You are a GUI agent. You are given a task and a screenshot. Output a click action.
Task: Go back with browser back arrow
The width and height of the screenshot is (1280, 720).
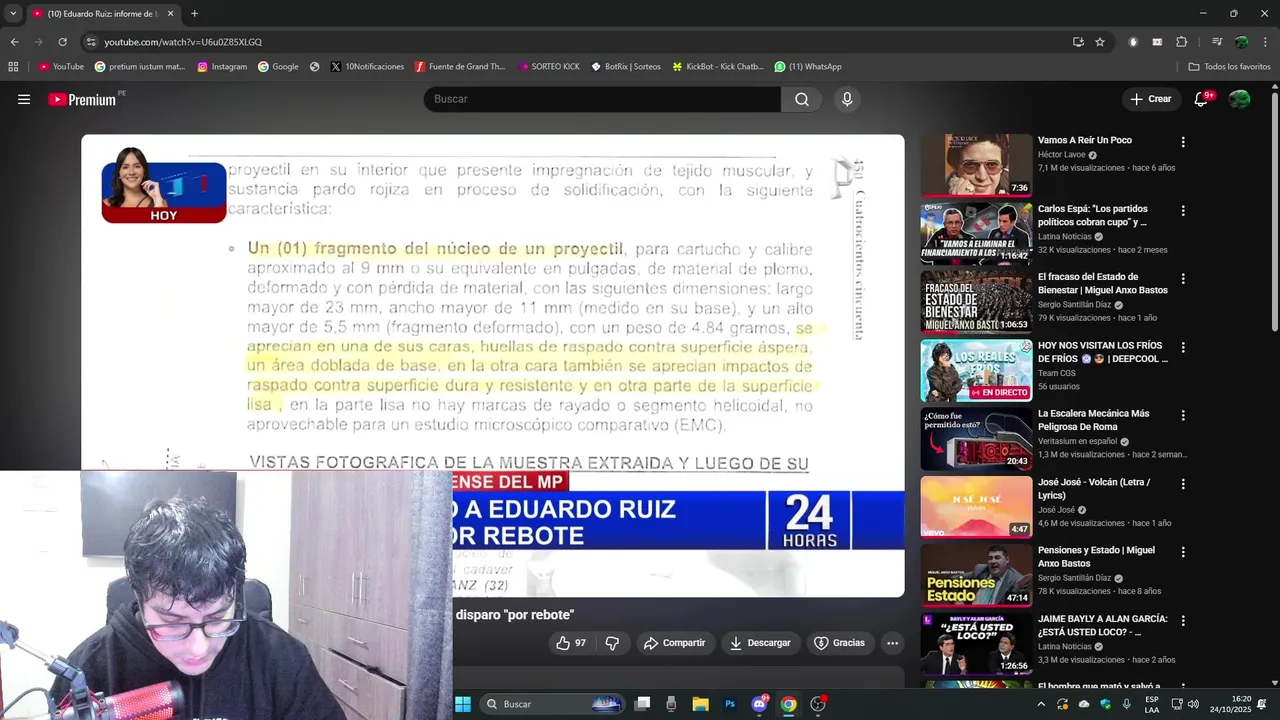[x=14, y=42]
